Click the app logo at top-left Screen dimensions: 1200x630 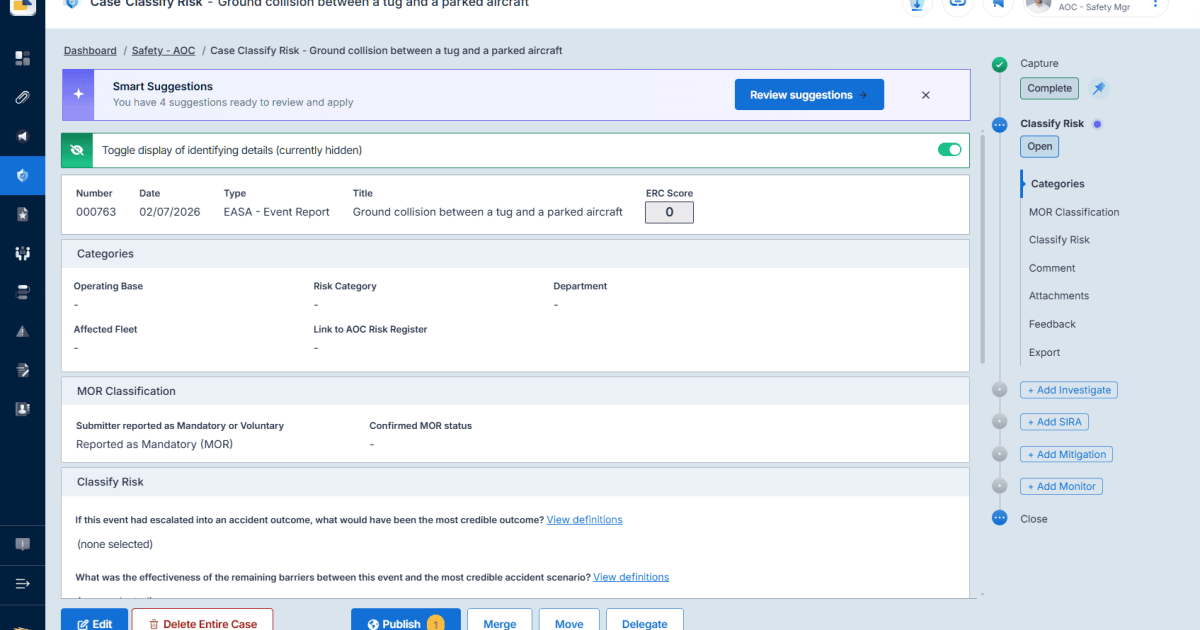tap(22, 8)
